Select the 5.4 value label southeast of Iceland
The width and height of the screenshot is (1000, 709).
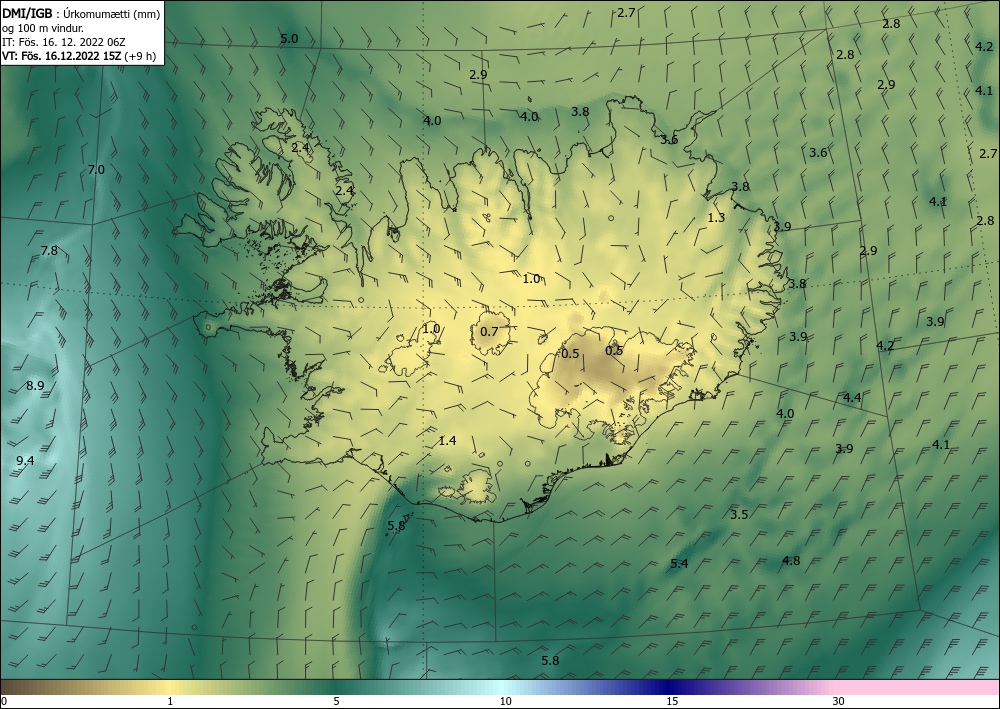(680, 564)
